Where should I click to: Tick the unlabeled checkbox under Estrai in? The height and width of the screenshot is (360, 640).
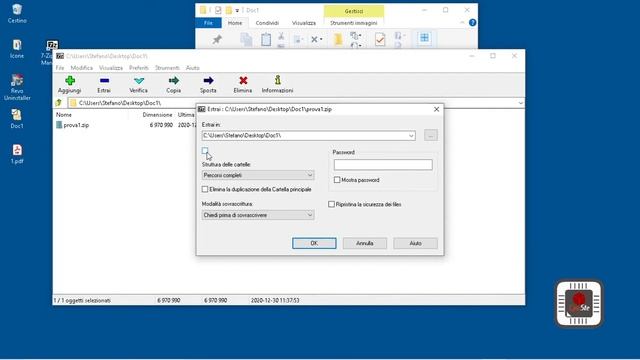pyautogui.click(x=205, y=151)
